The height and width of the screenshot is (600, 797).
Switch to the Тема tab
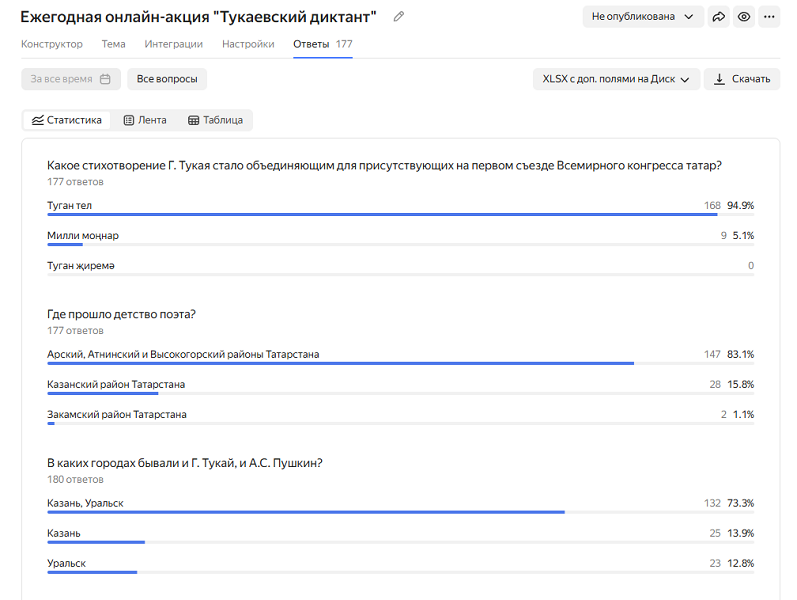113,44
